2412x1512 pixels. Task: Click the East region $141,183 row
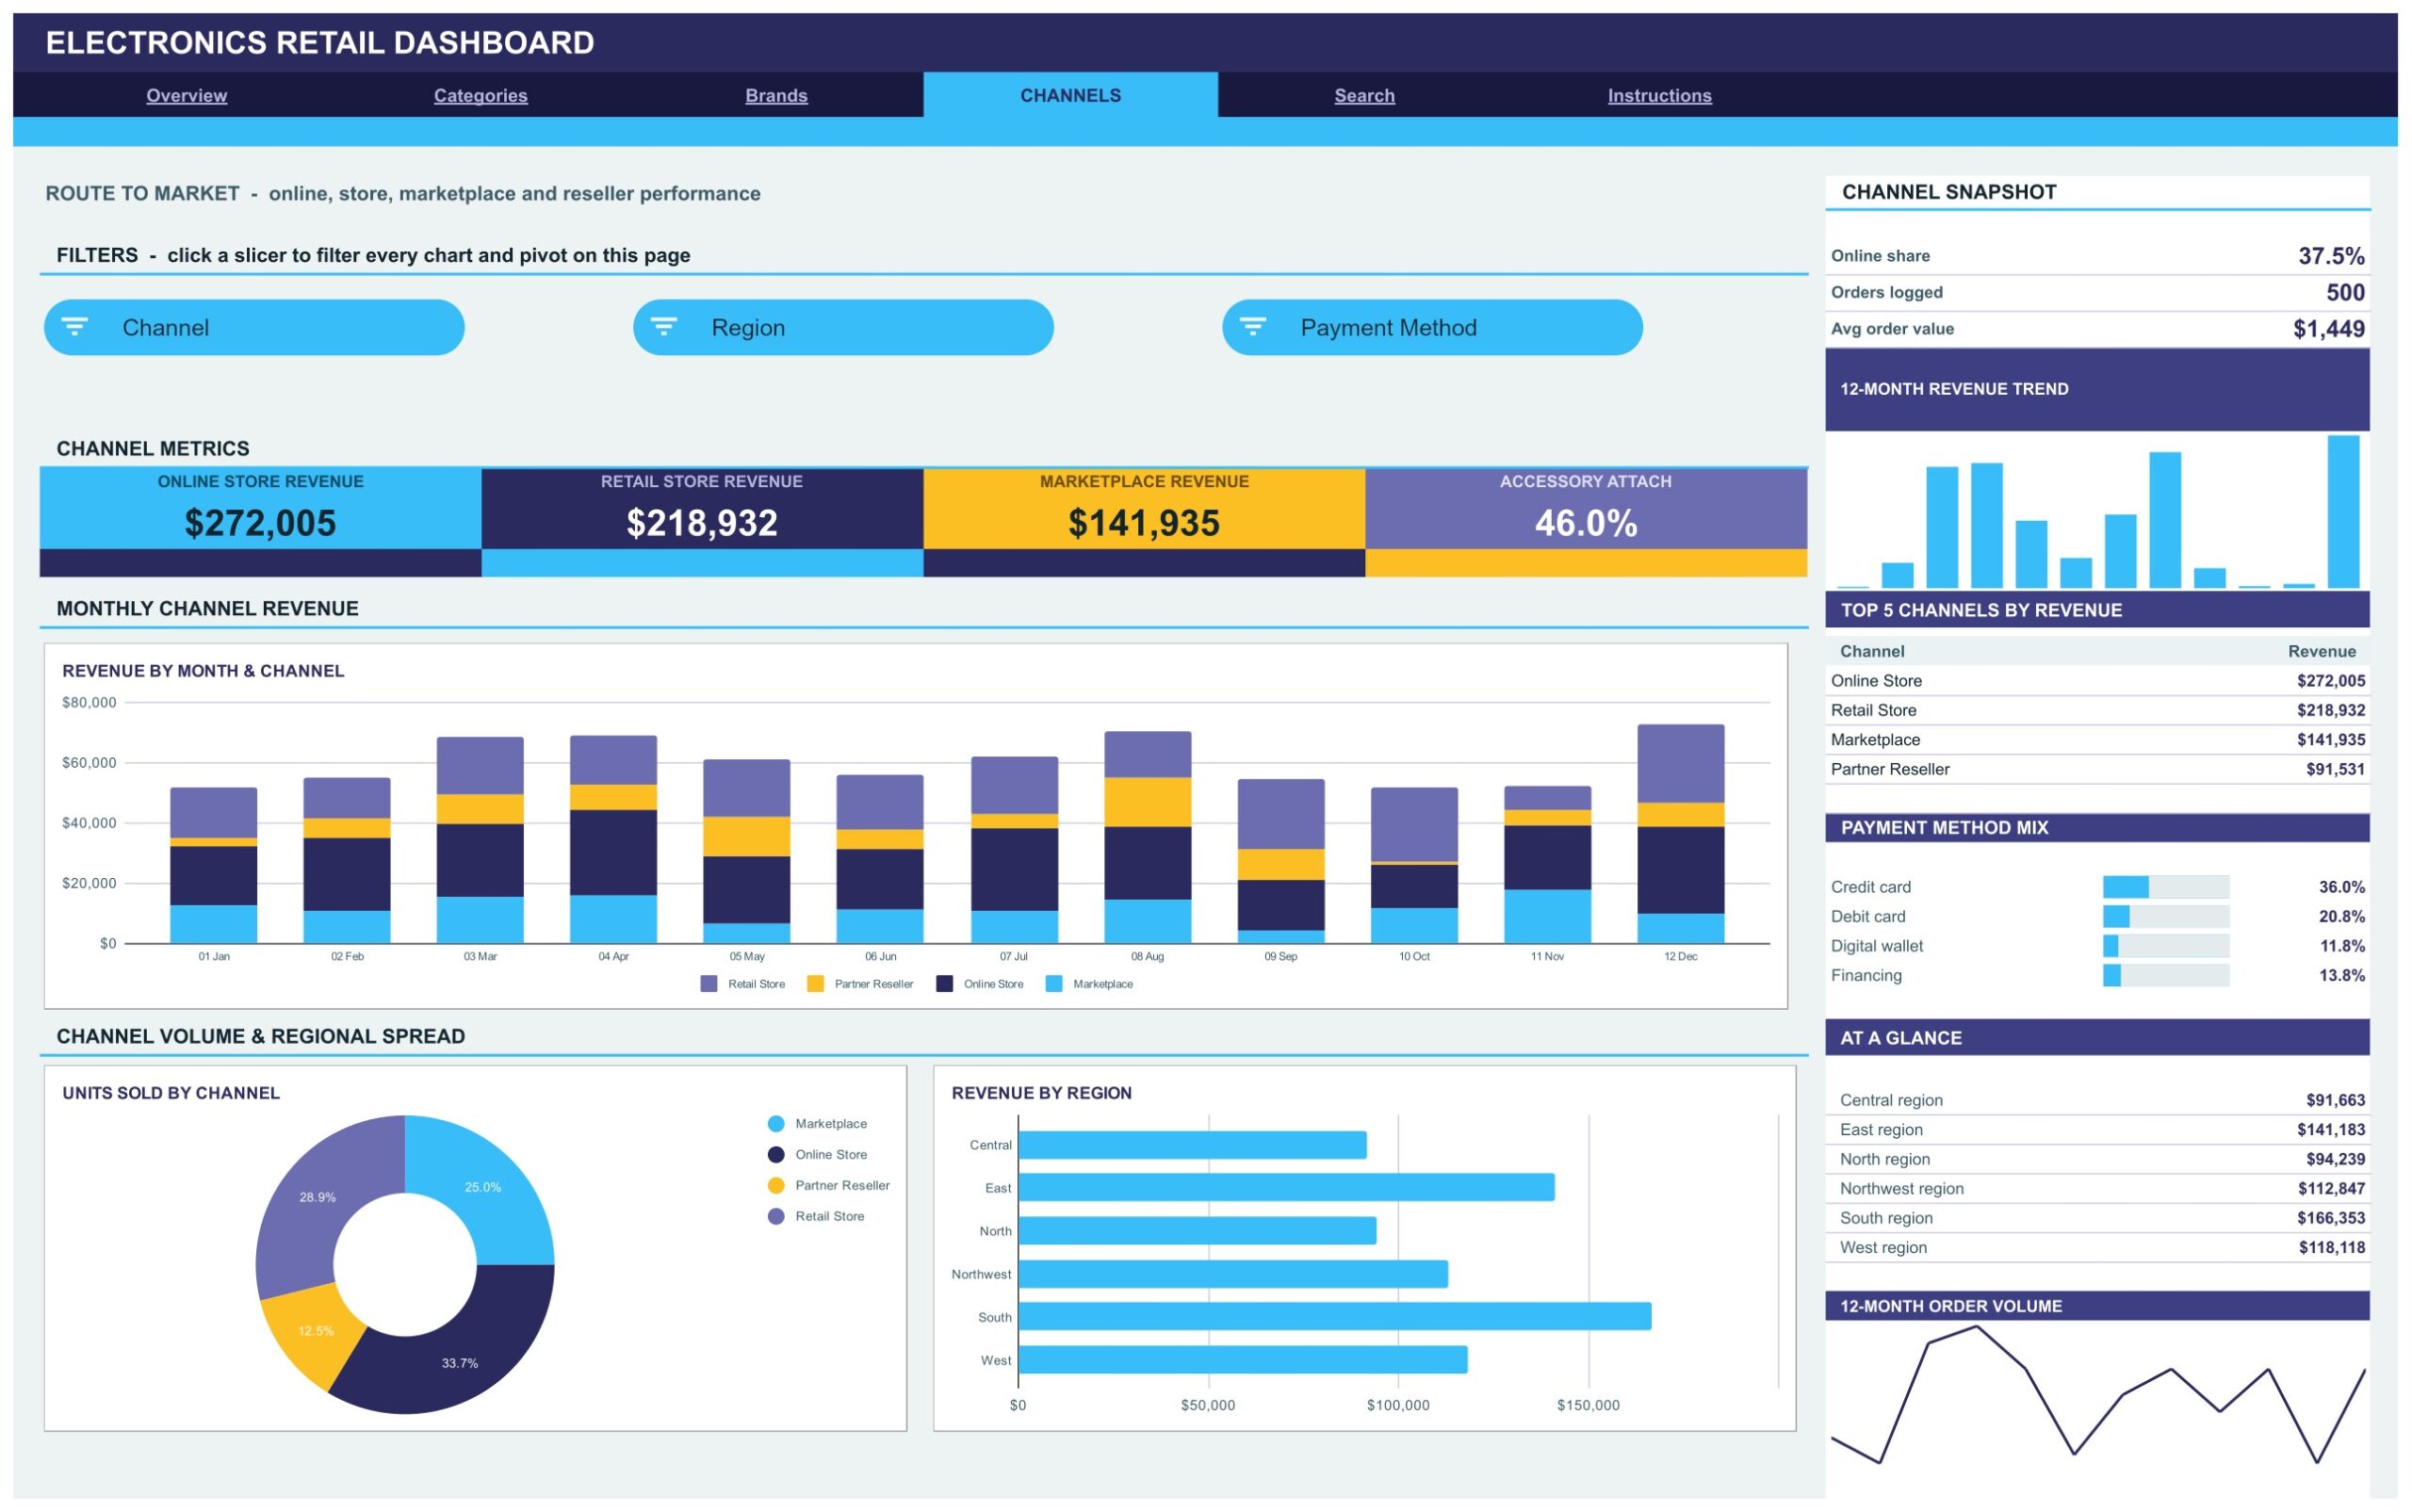(2097, 1130)
